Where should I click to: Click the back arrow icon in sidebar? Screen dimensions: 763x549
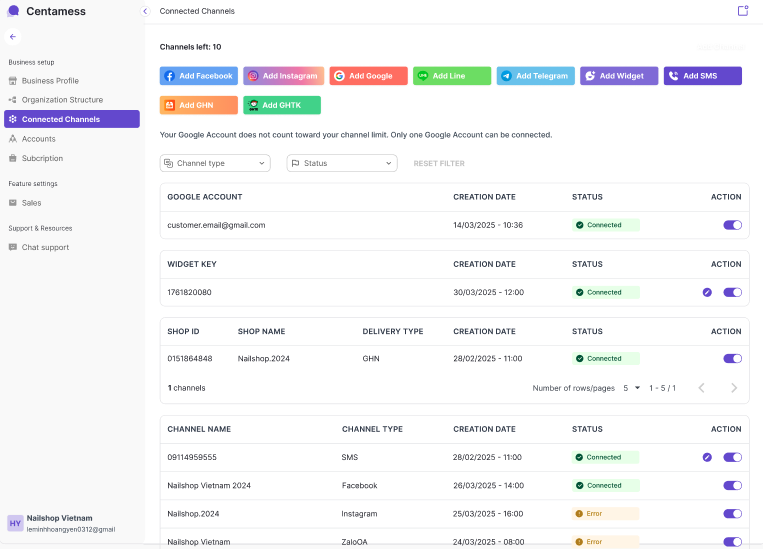pos(13,36)
